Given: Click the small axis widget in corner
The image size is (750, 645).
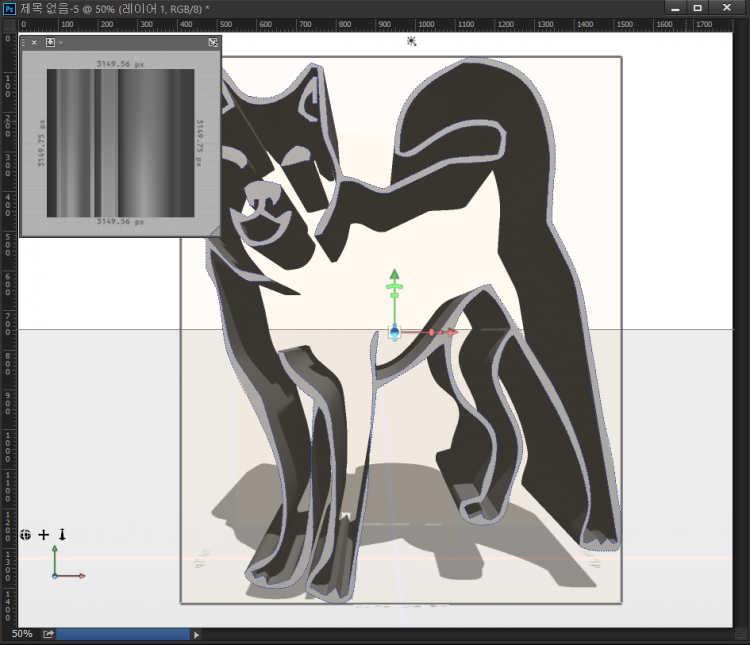Looking at the screenshot, I should tap(64, 567).
